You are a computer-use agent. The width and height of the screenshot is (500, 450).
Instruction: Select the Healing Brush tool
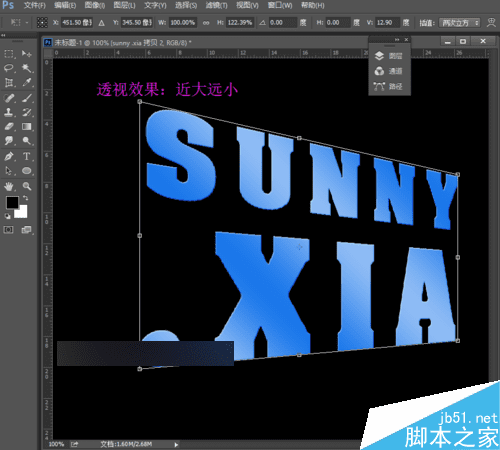click(x=9, y=98)
